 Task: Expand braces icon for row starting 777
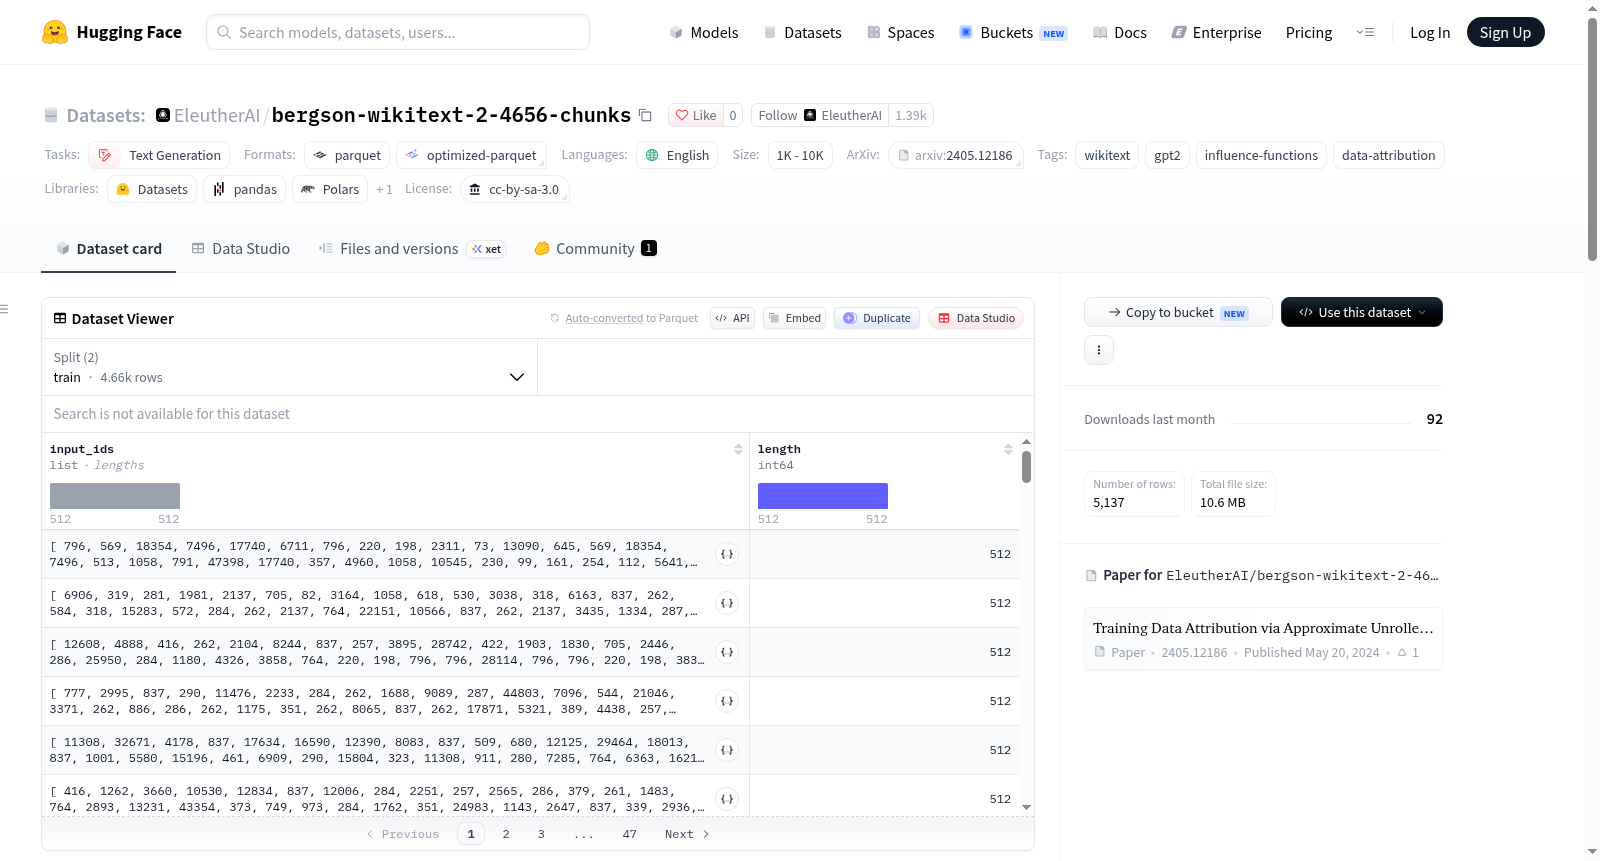click(x=727, y=701)
